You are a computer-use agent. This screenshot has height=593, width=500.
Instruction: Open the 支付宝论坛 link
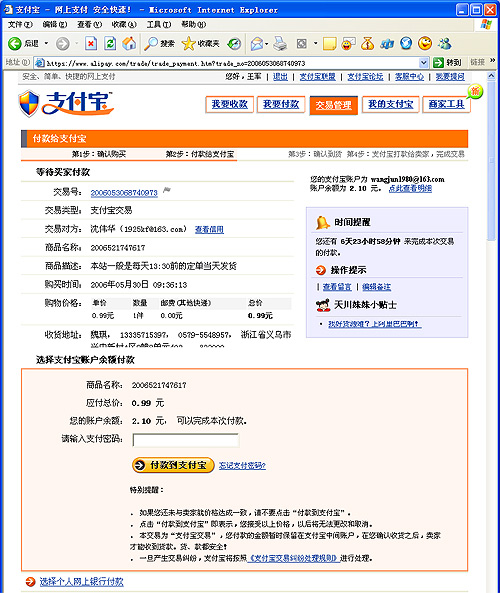pyautogui.click(x=365, y=77)
